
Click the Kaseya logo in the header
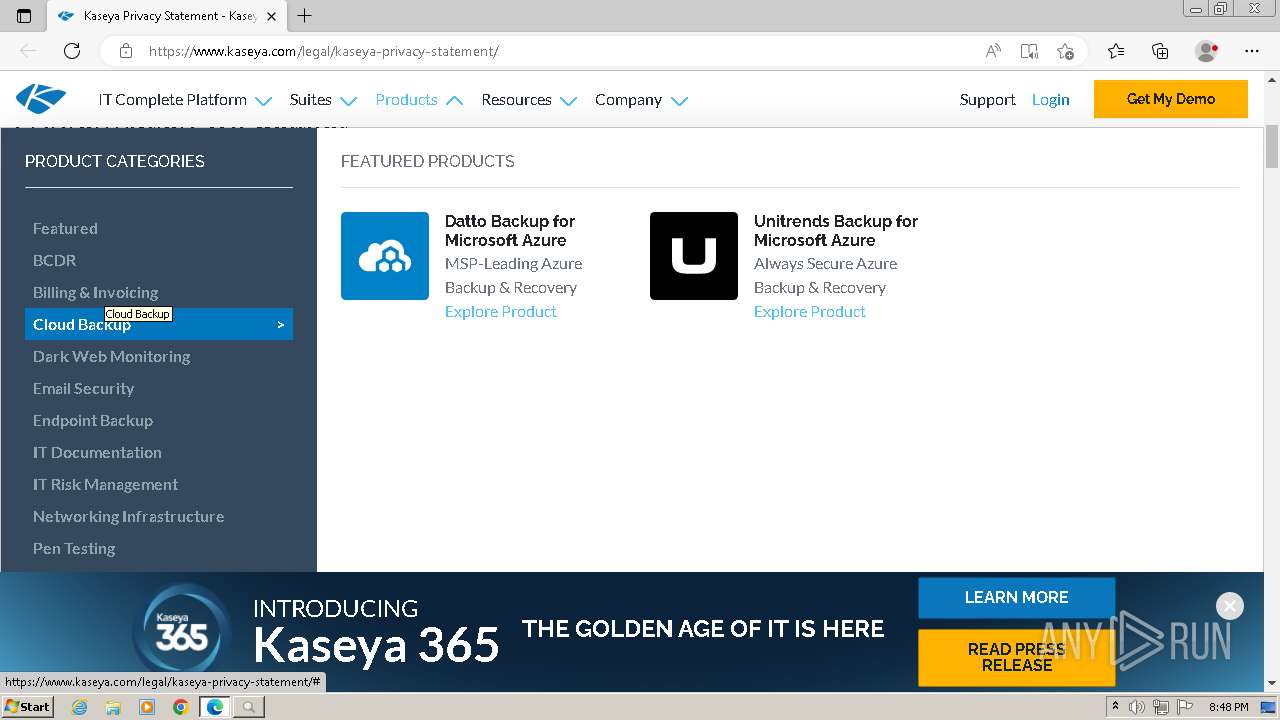click(41, 99)
